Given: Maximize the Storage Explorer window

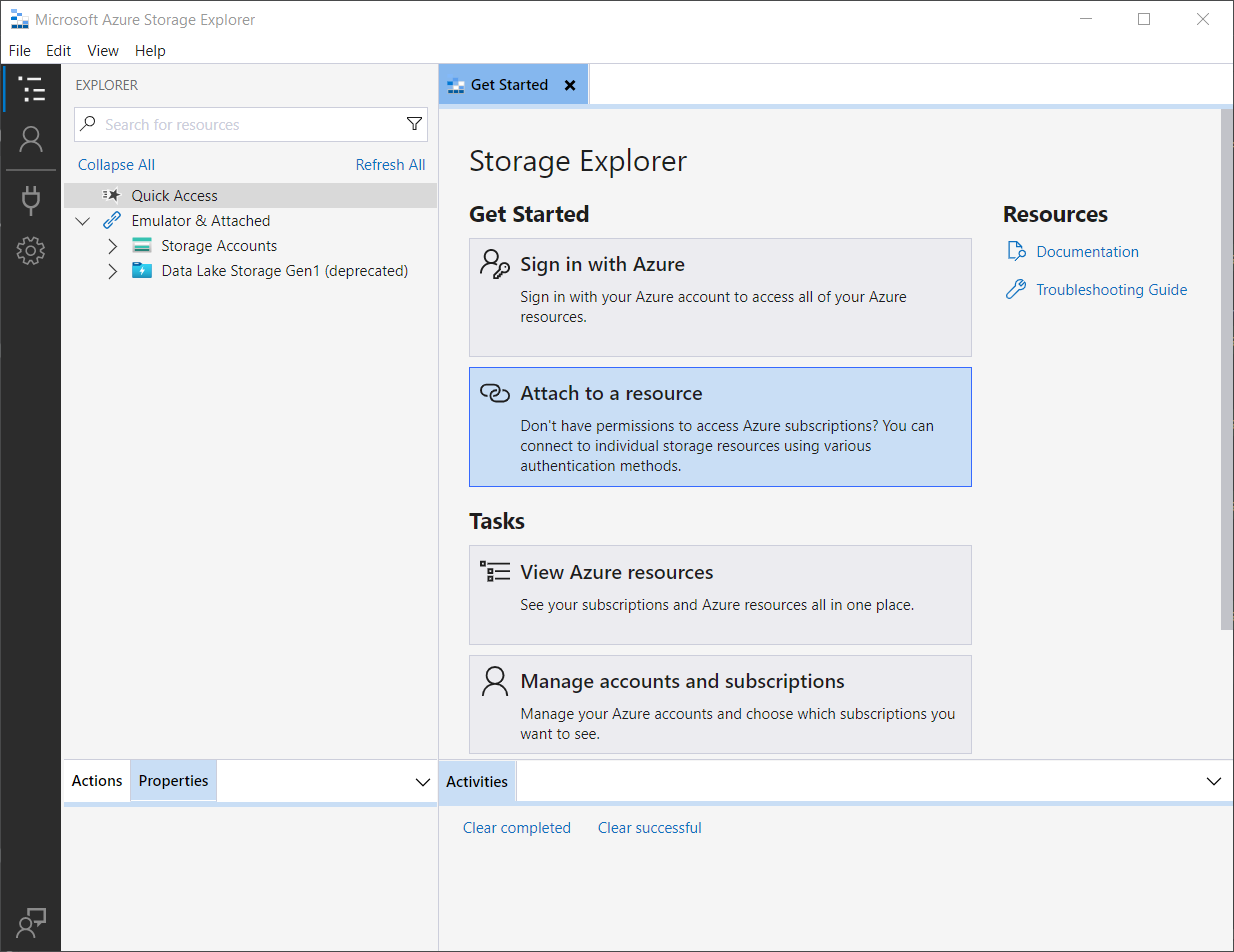Looking at the screenshot, I should [1144, 19].
